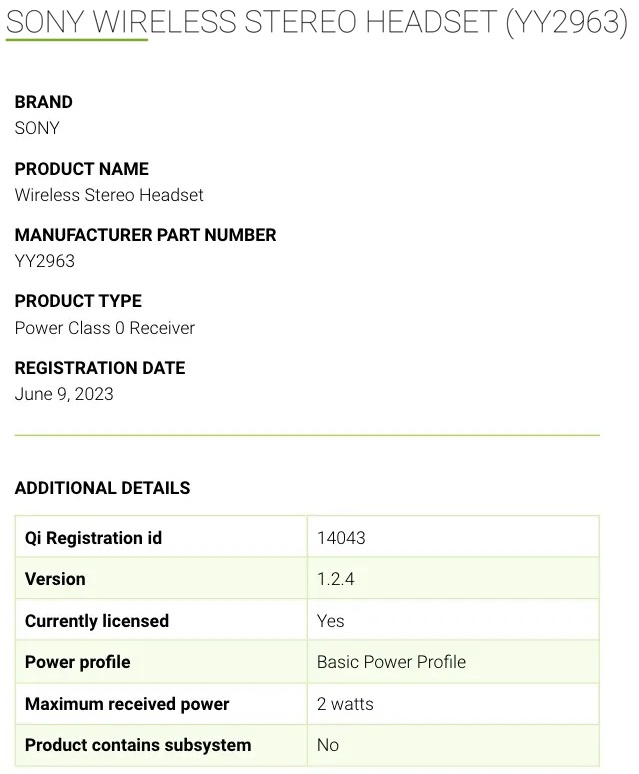Click the Sony Wireless Stereo Headset page title

[317, 21]
